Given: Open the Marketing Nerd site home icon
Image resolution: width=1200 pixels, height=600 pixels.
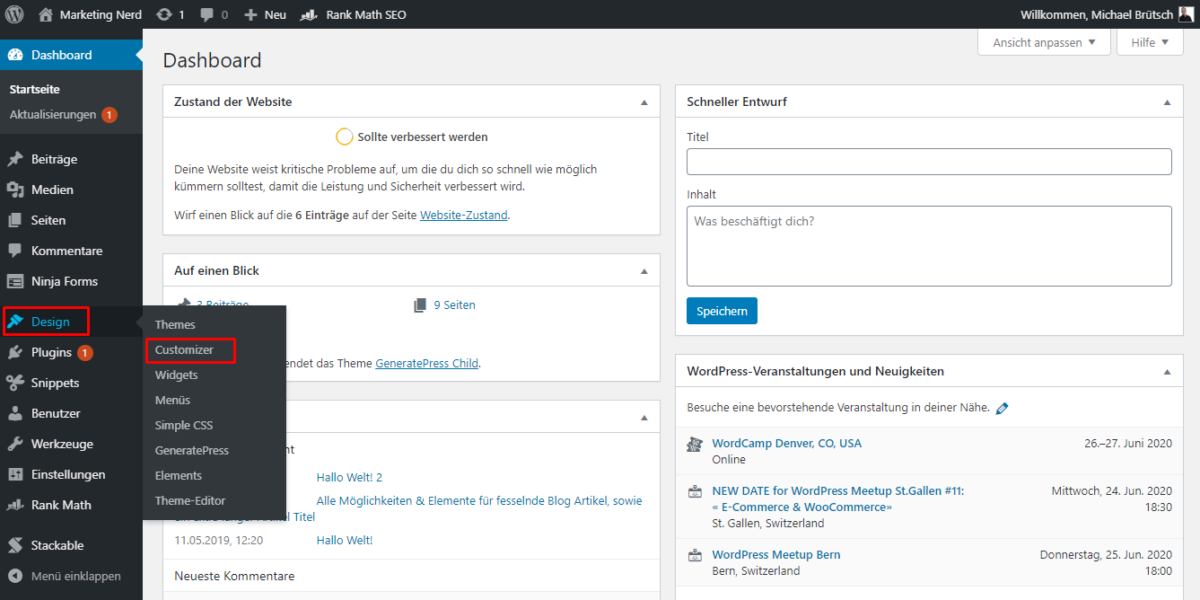Looking at the screenshot, I should pyautogui.click(x=46, y=15).
